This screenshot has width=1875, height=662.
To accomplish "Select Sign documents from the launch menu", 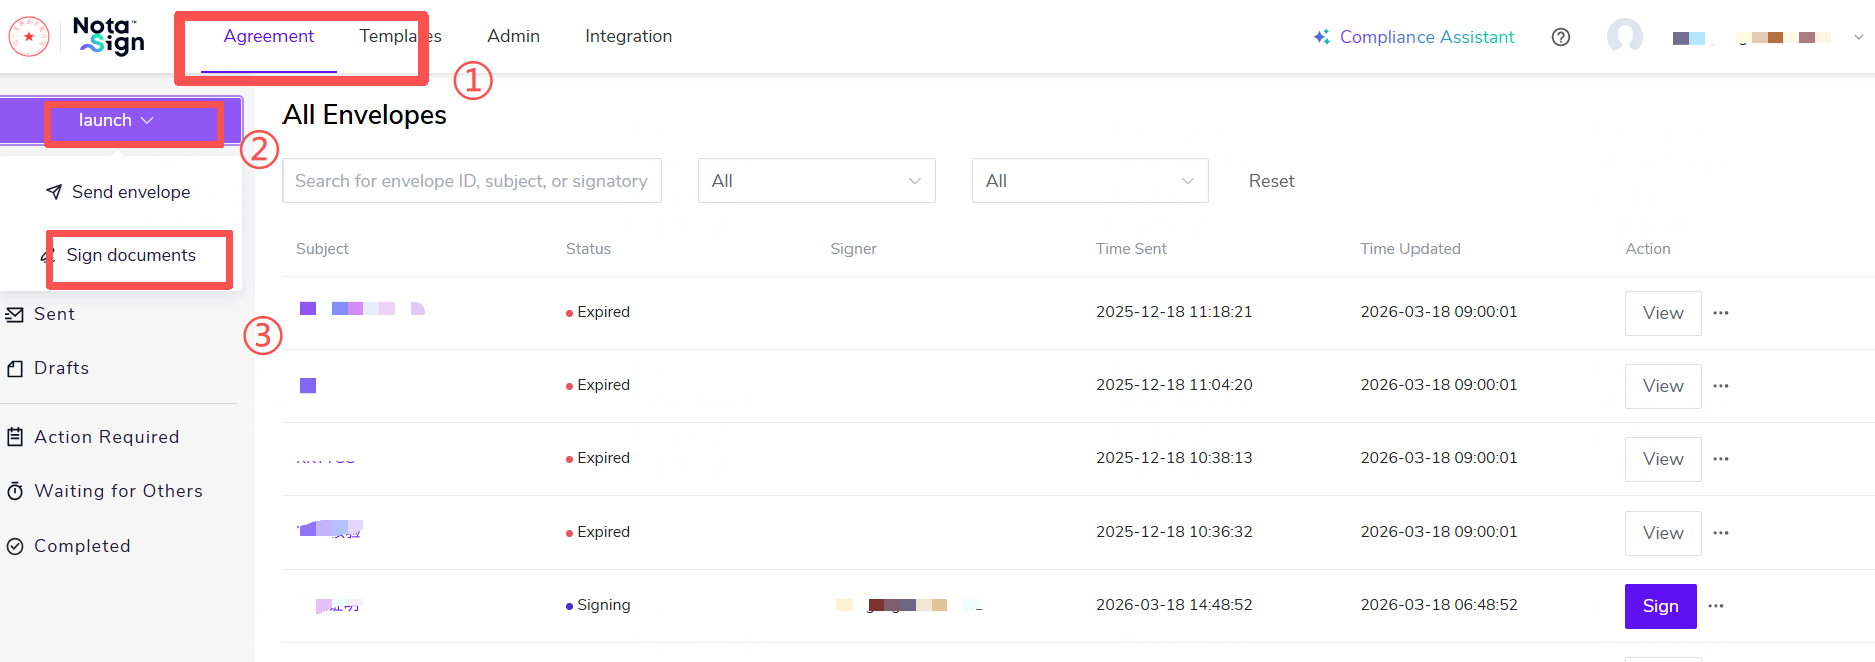I will tap(131, 255).
